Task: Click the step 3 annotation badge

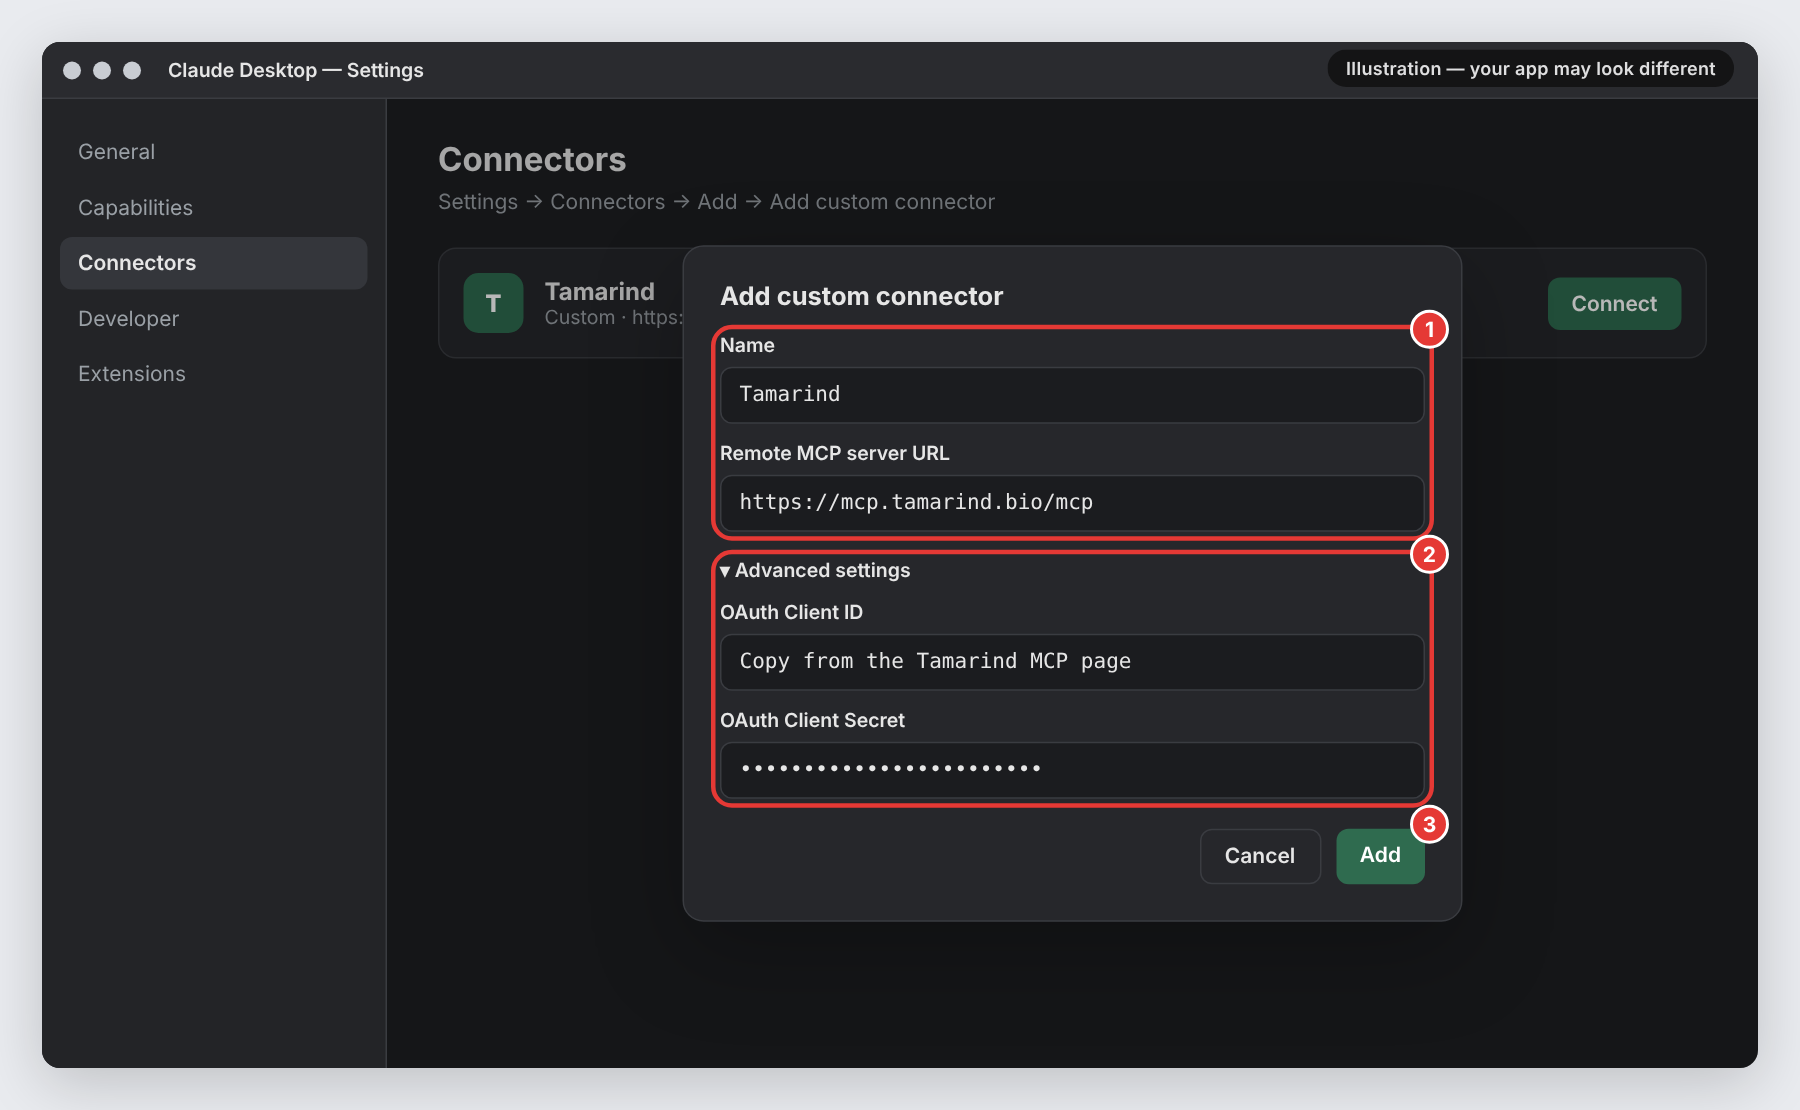Action: pyautogui.click(x=1429, y=825)
